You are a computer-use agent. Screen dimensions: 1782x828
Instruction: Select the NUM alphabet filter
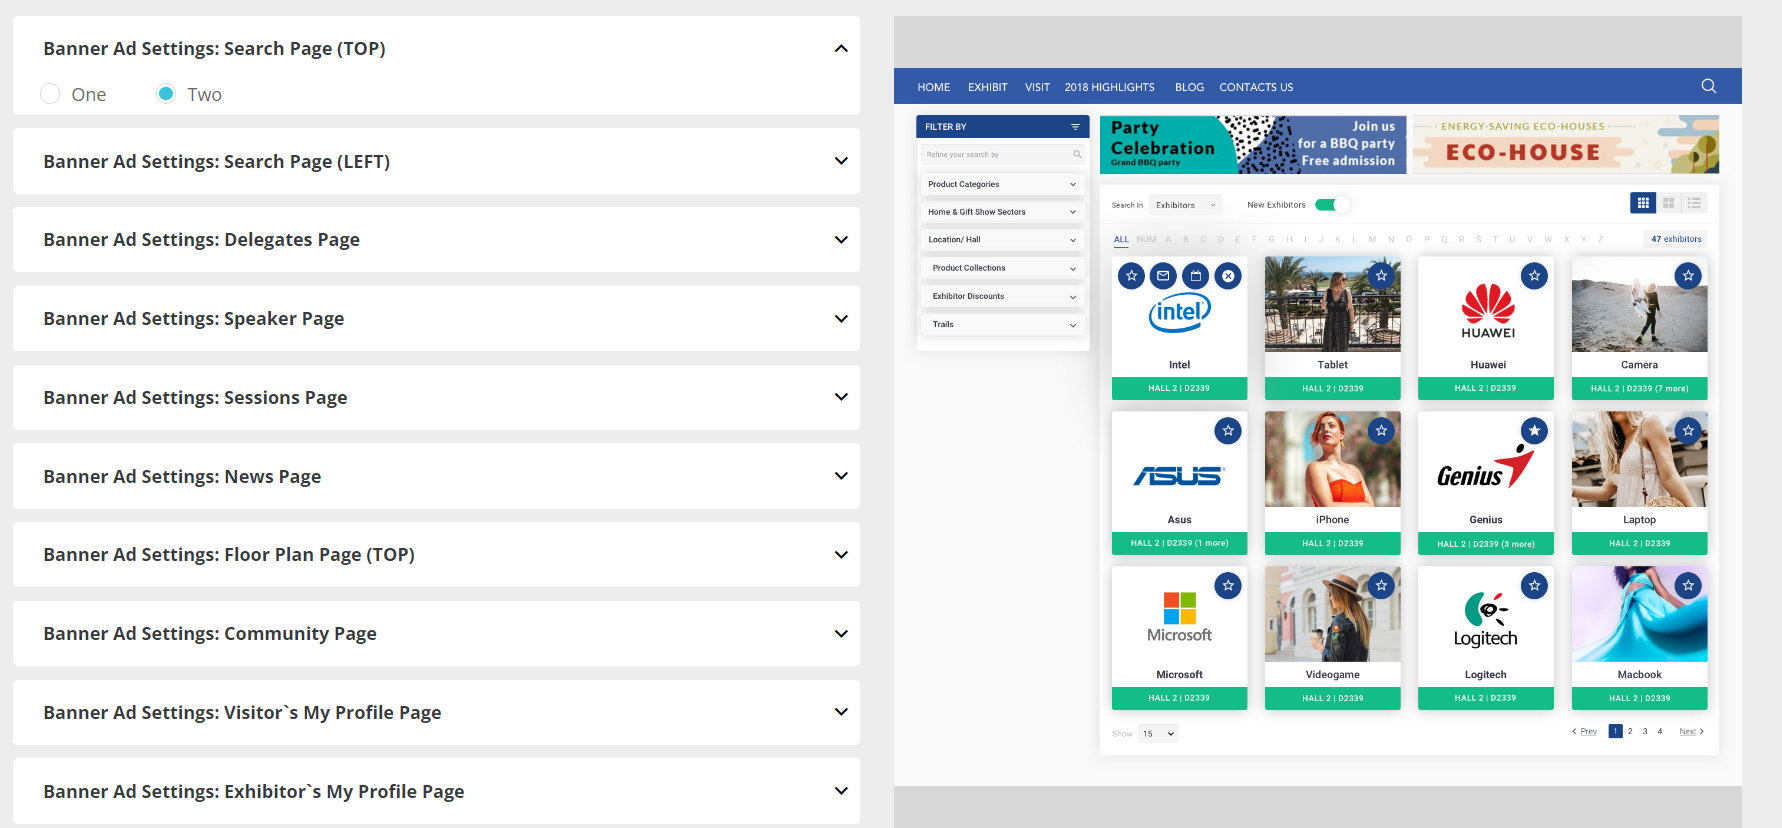[x=1146, y=240]
